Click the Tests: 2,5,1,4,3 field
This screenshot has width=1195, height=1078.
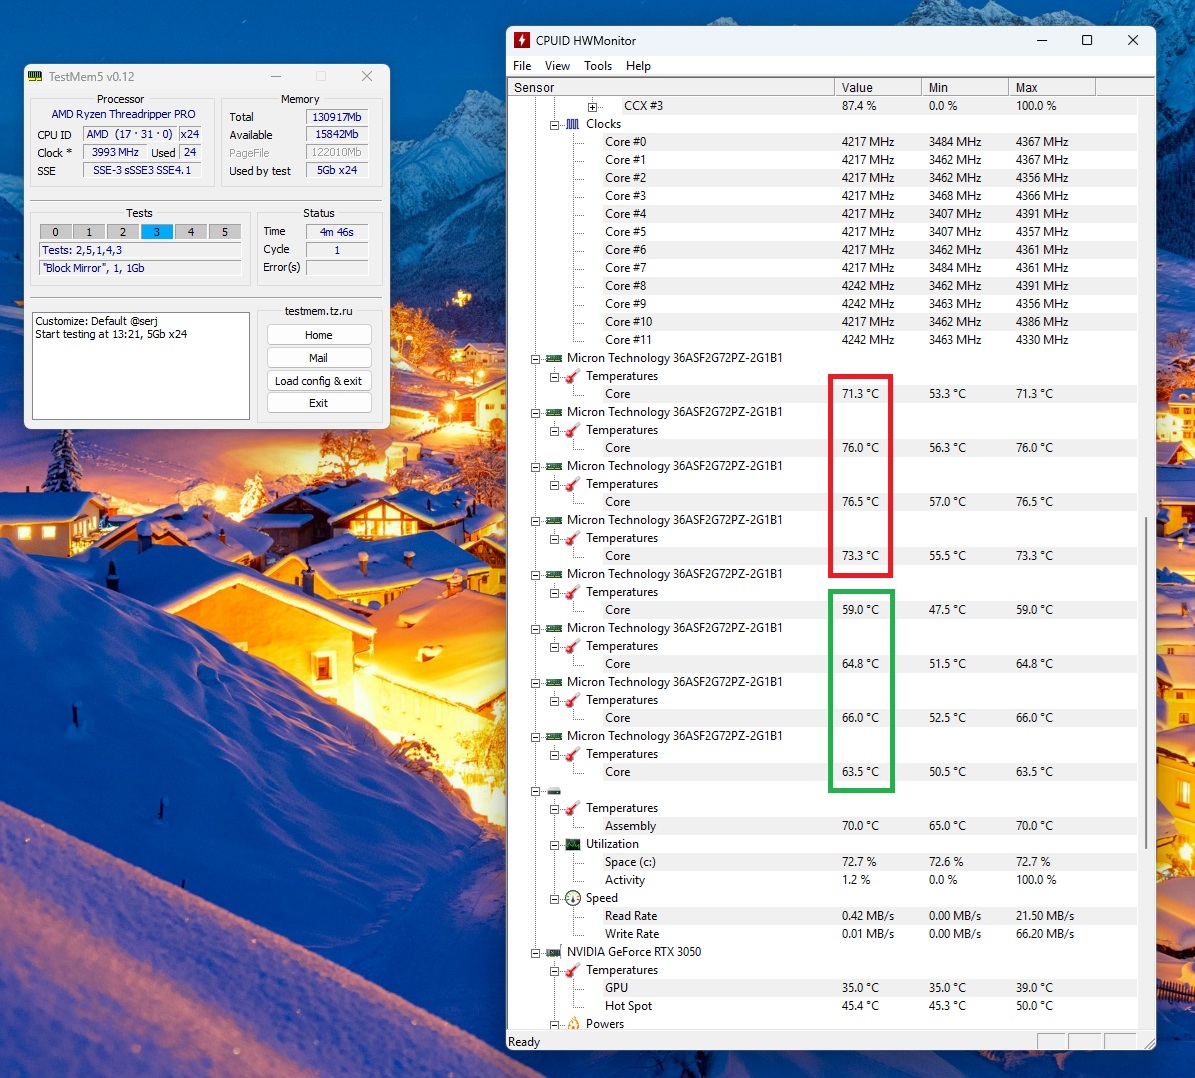pyautogui.click(x=140, y=250)
